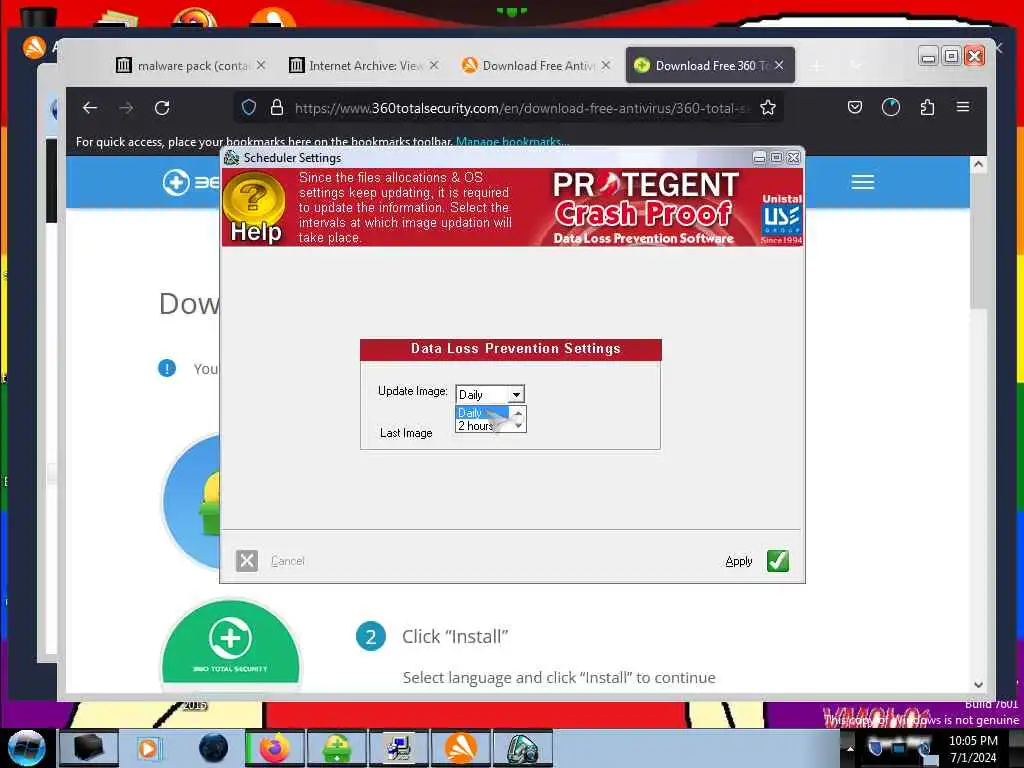Screen dimensions: 1024x768
Task: Close the Download Free 360 tab
Action: 779,65
